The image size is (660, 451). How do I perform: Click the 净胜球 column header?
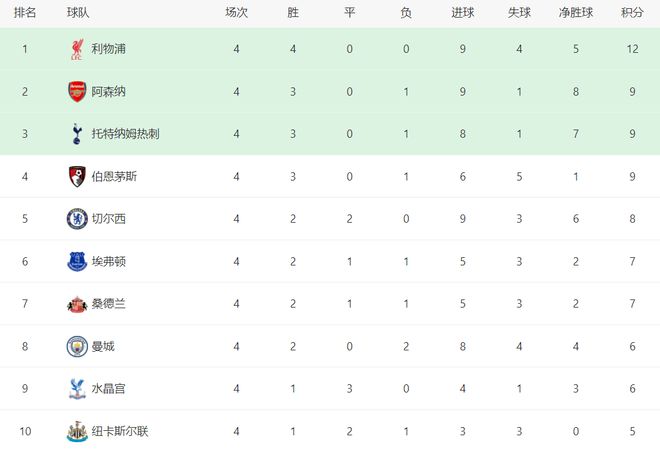coord(577,13)
